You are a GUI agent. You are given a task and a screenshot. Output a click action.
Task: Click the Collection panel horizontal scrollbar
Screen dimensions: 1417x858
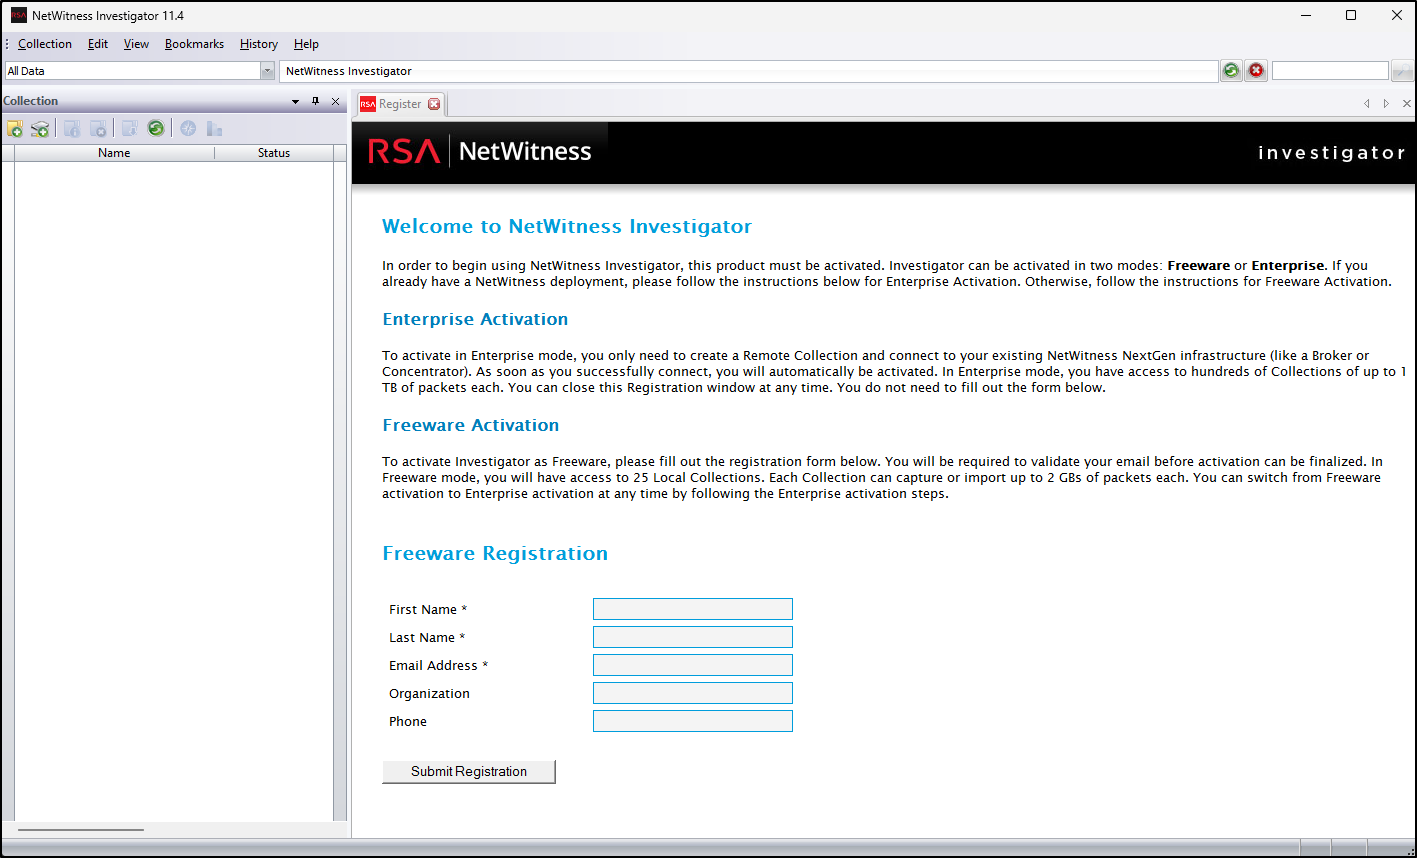(81, 829)
